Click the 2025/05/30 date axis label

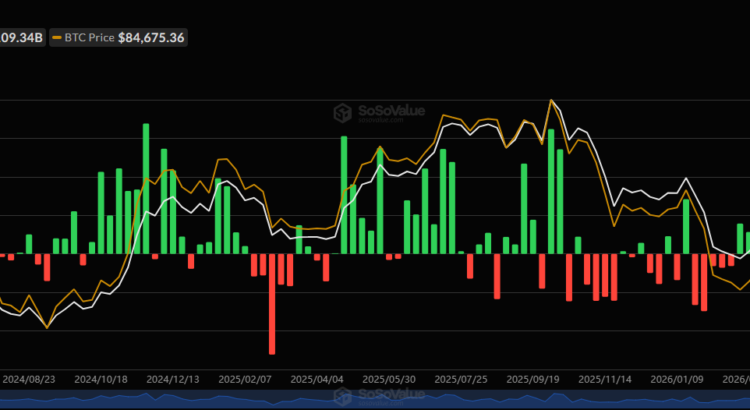(x=389, y=379)
